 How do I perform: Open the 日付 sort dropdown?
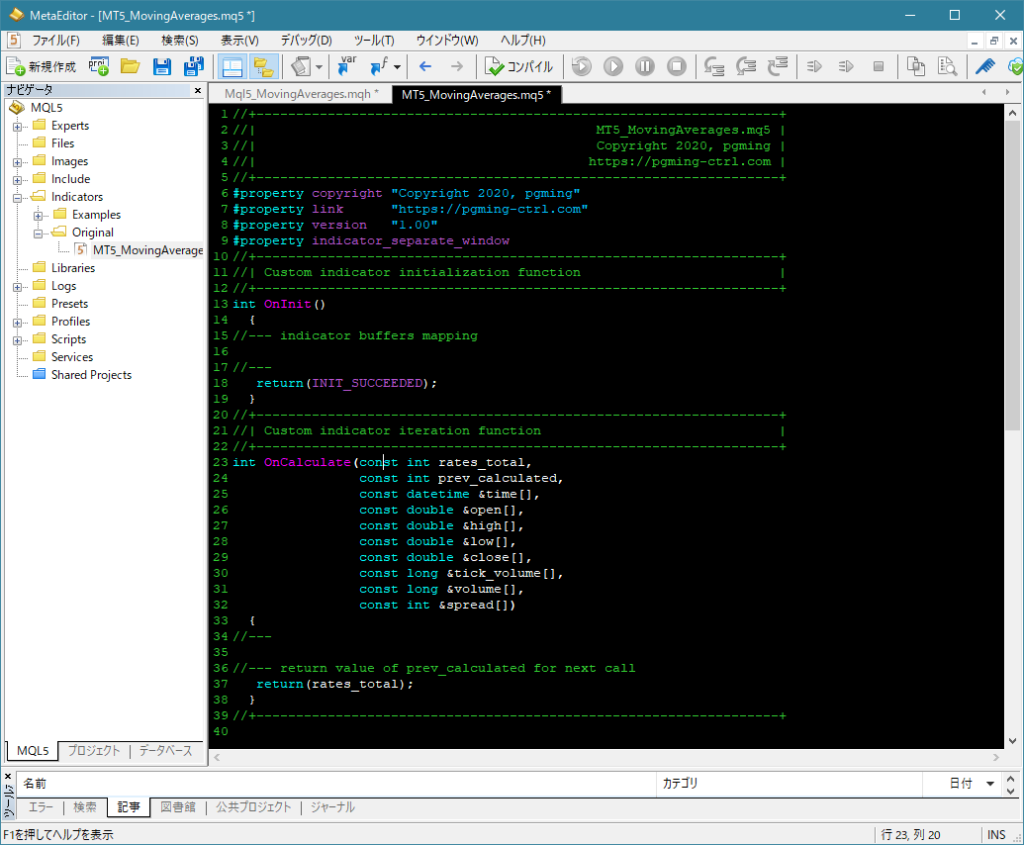[992, 784]
